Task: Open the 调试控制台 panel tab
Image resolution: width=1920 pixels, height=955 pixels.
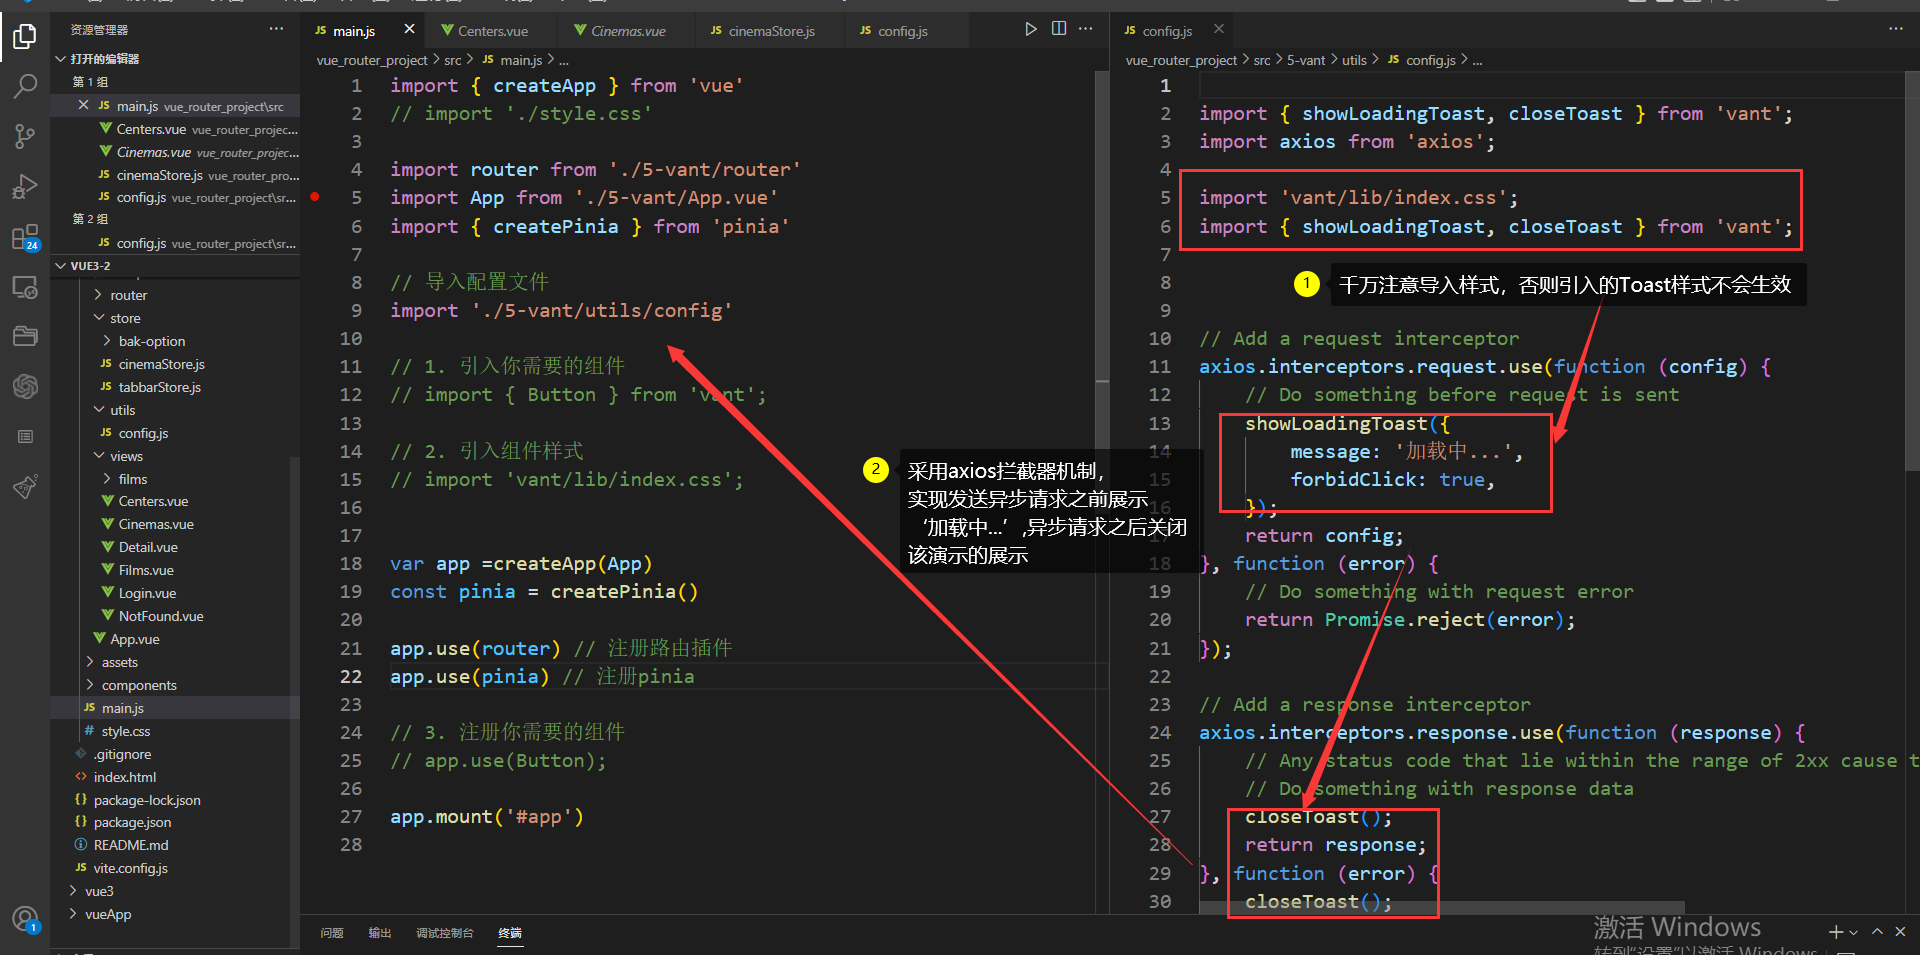Action: (444, 933)
